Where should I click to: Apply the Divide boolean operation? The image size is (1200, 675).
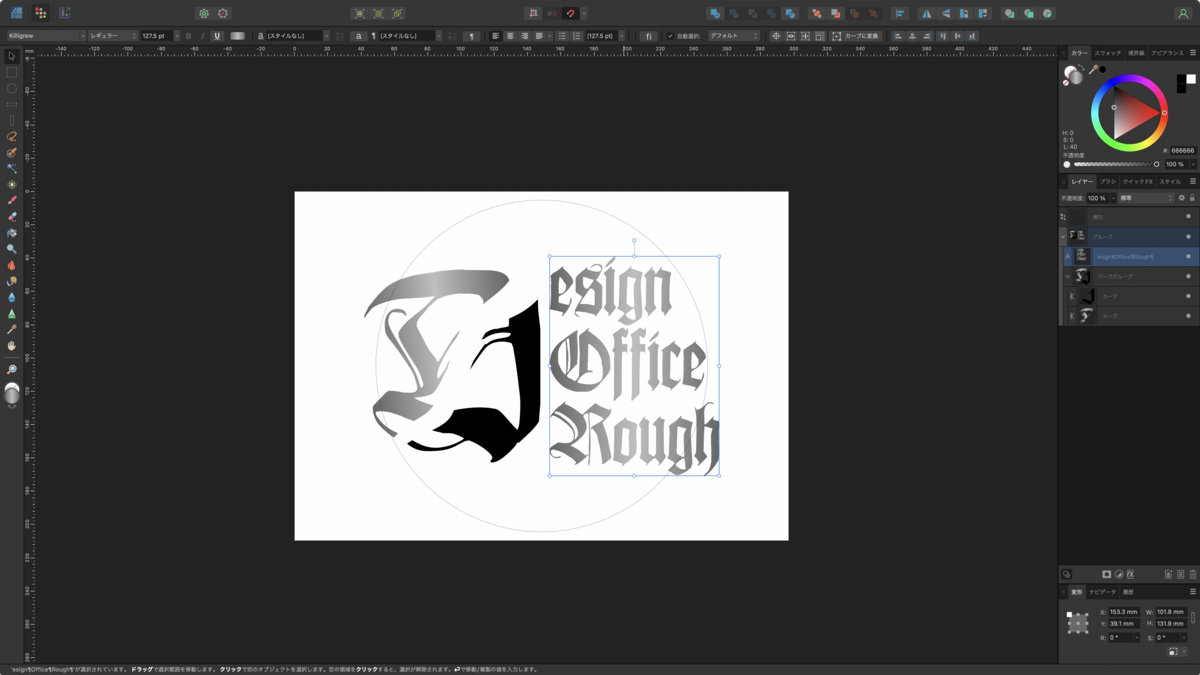pos(790,13)
